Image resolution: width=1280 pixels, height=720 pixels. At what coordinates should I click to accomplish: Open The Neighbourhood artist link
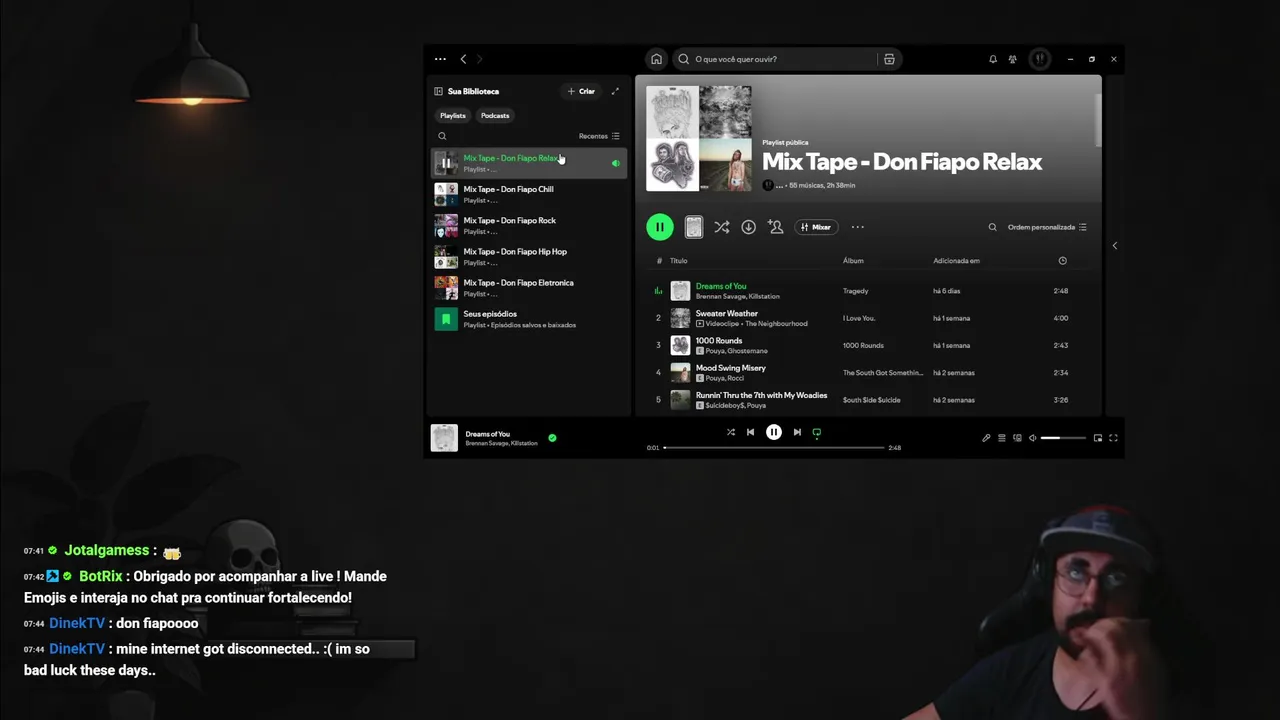coord(776,324)
